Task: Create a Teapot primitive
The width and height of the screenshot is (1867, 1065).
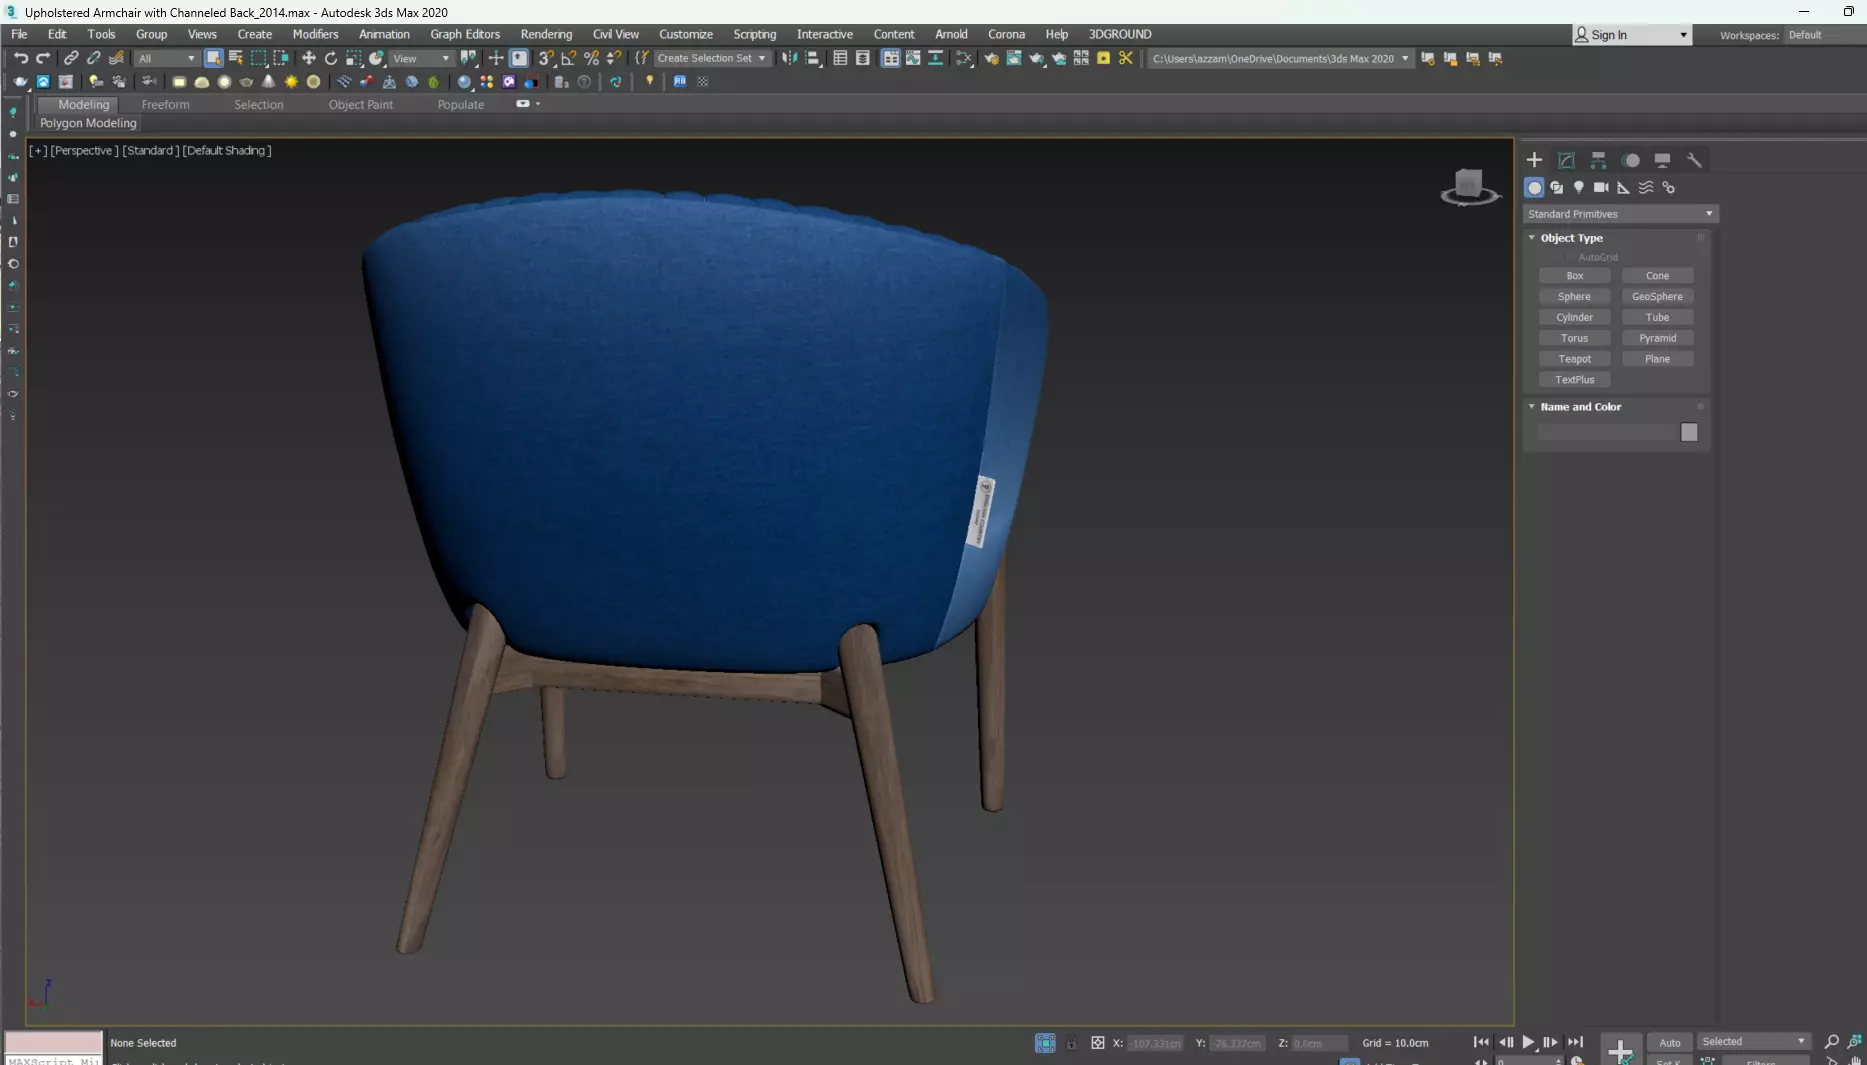Action: (1574, 359)
